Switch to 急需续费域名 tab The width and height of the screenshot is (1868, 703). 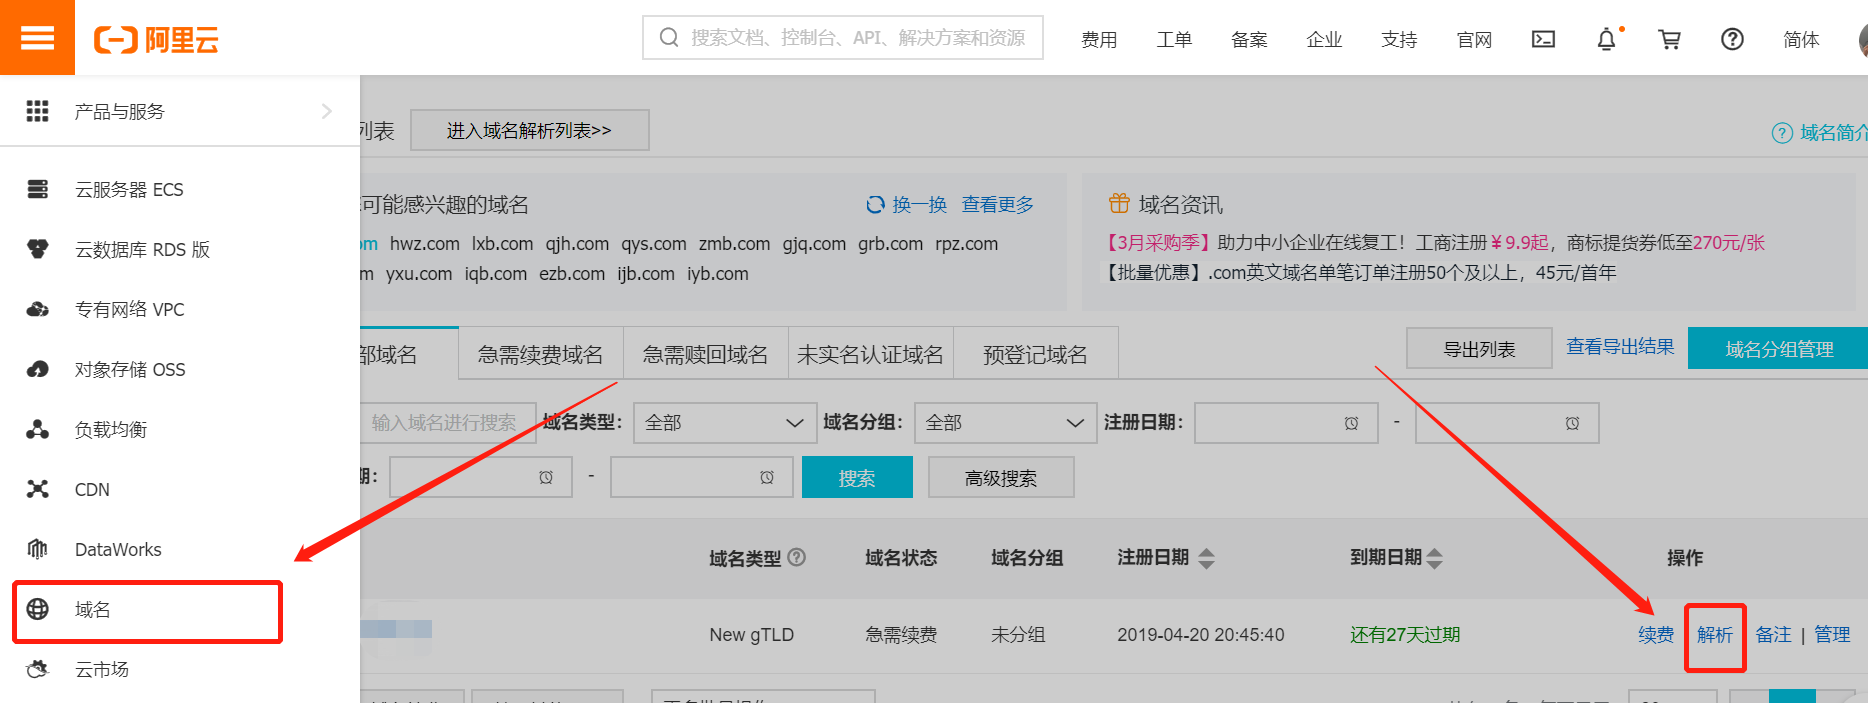click(x=540, y=354)
